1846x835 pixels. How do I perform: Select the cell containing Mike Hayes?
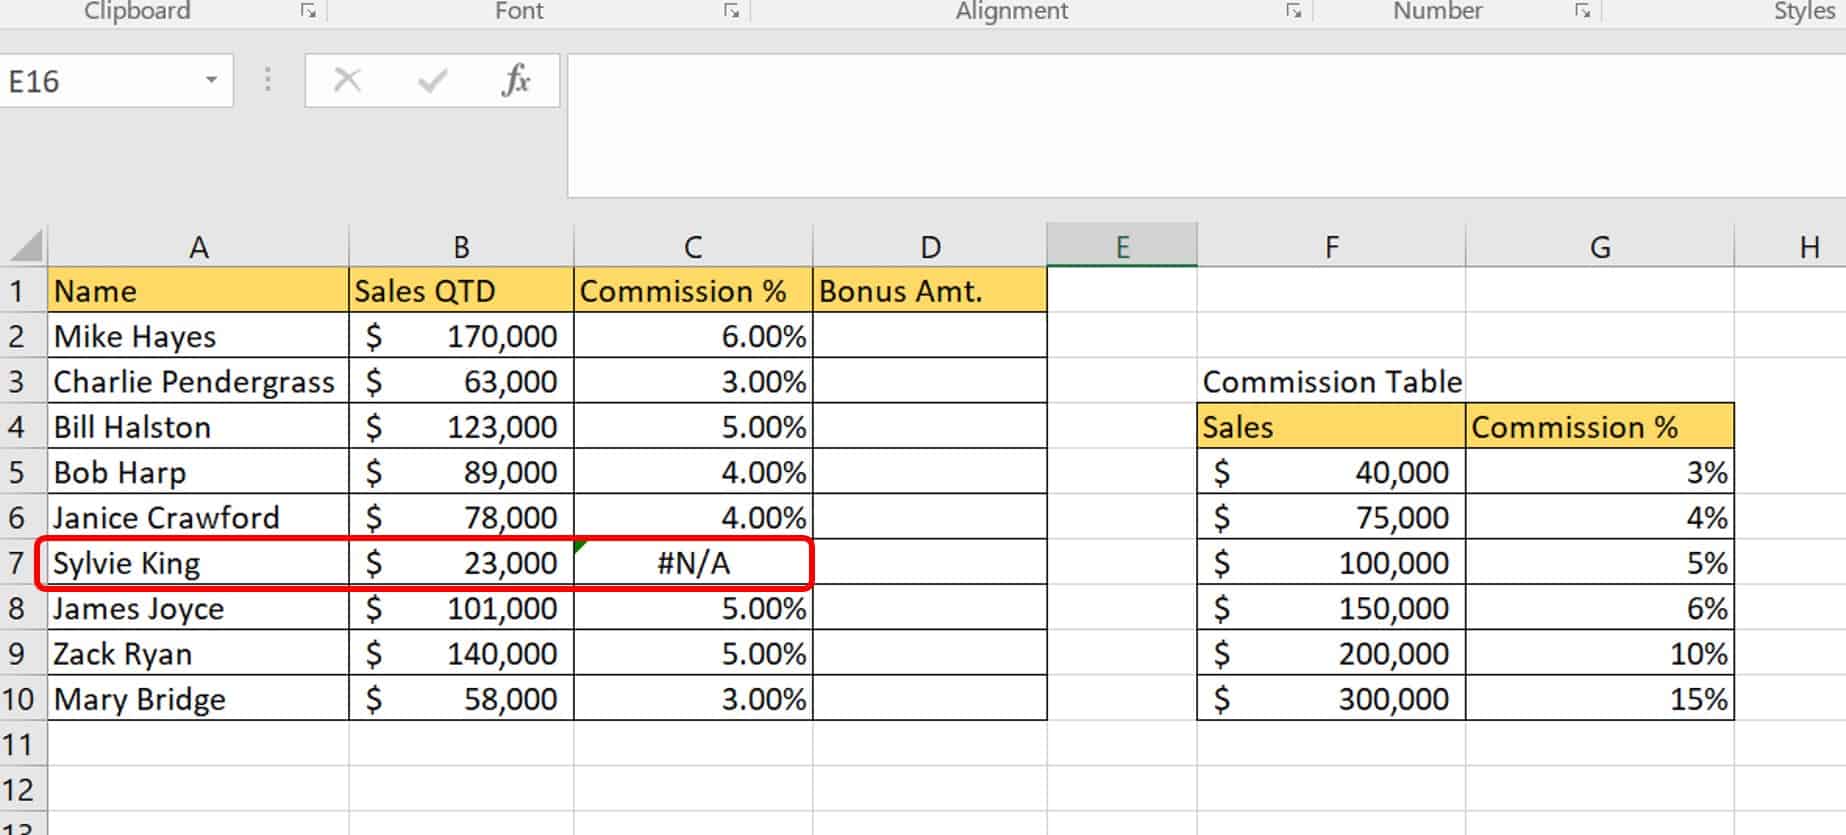tap(198, 337)
